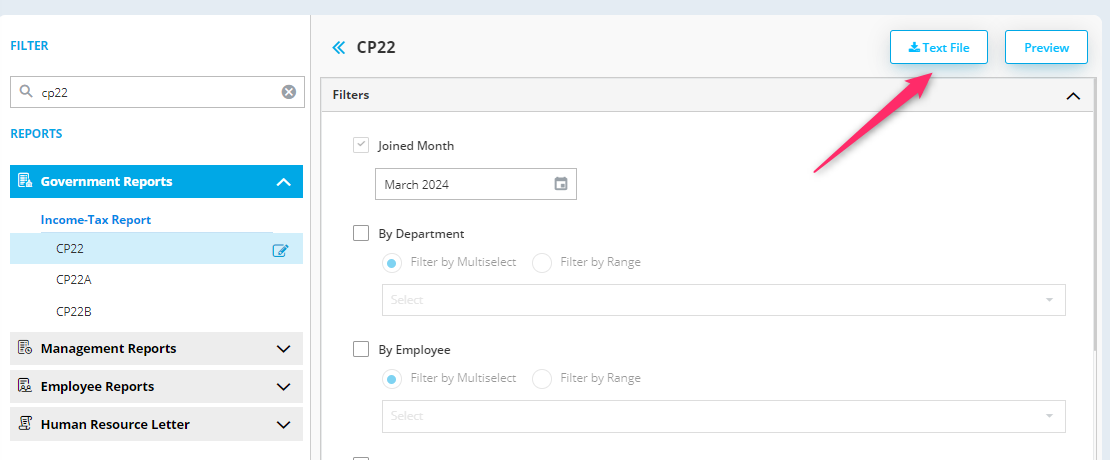The height and width of the screenshot is (460, 1110).
Task: Click the Management Reports section icon
Action: click(x=25, y=348)
